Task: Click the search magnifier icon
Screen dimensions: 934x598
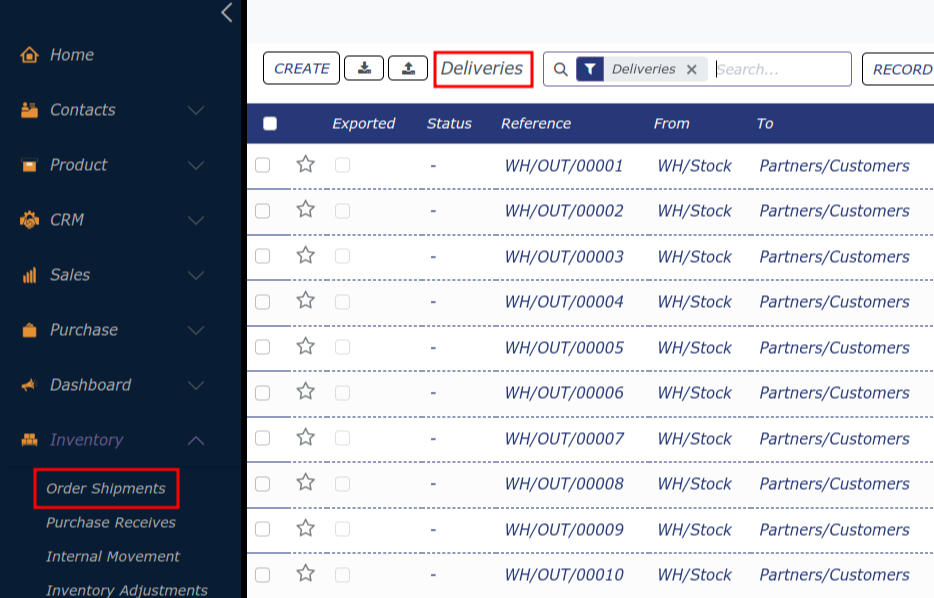Action: (561, 69)
